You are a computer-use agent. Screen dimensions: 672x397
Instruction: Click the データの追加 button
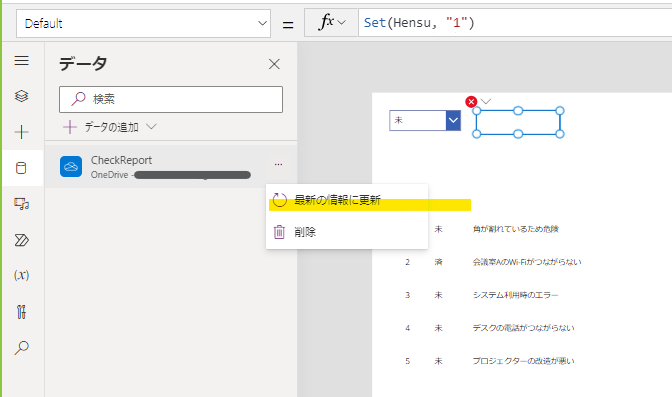[110, 127]
